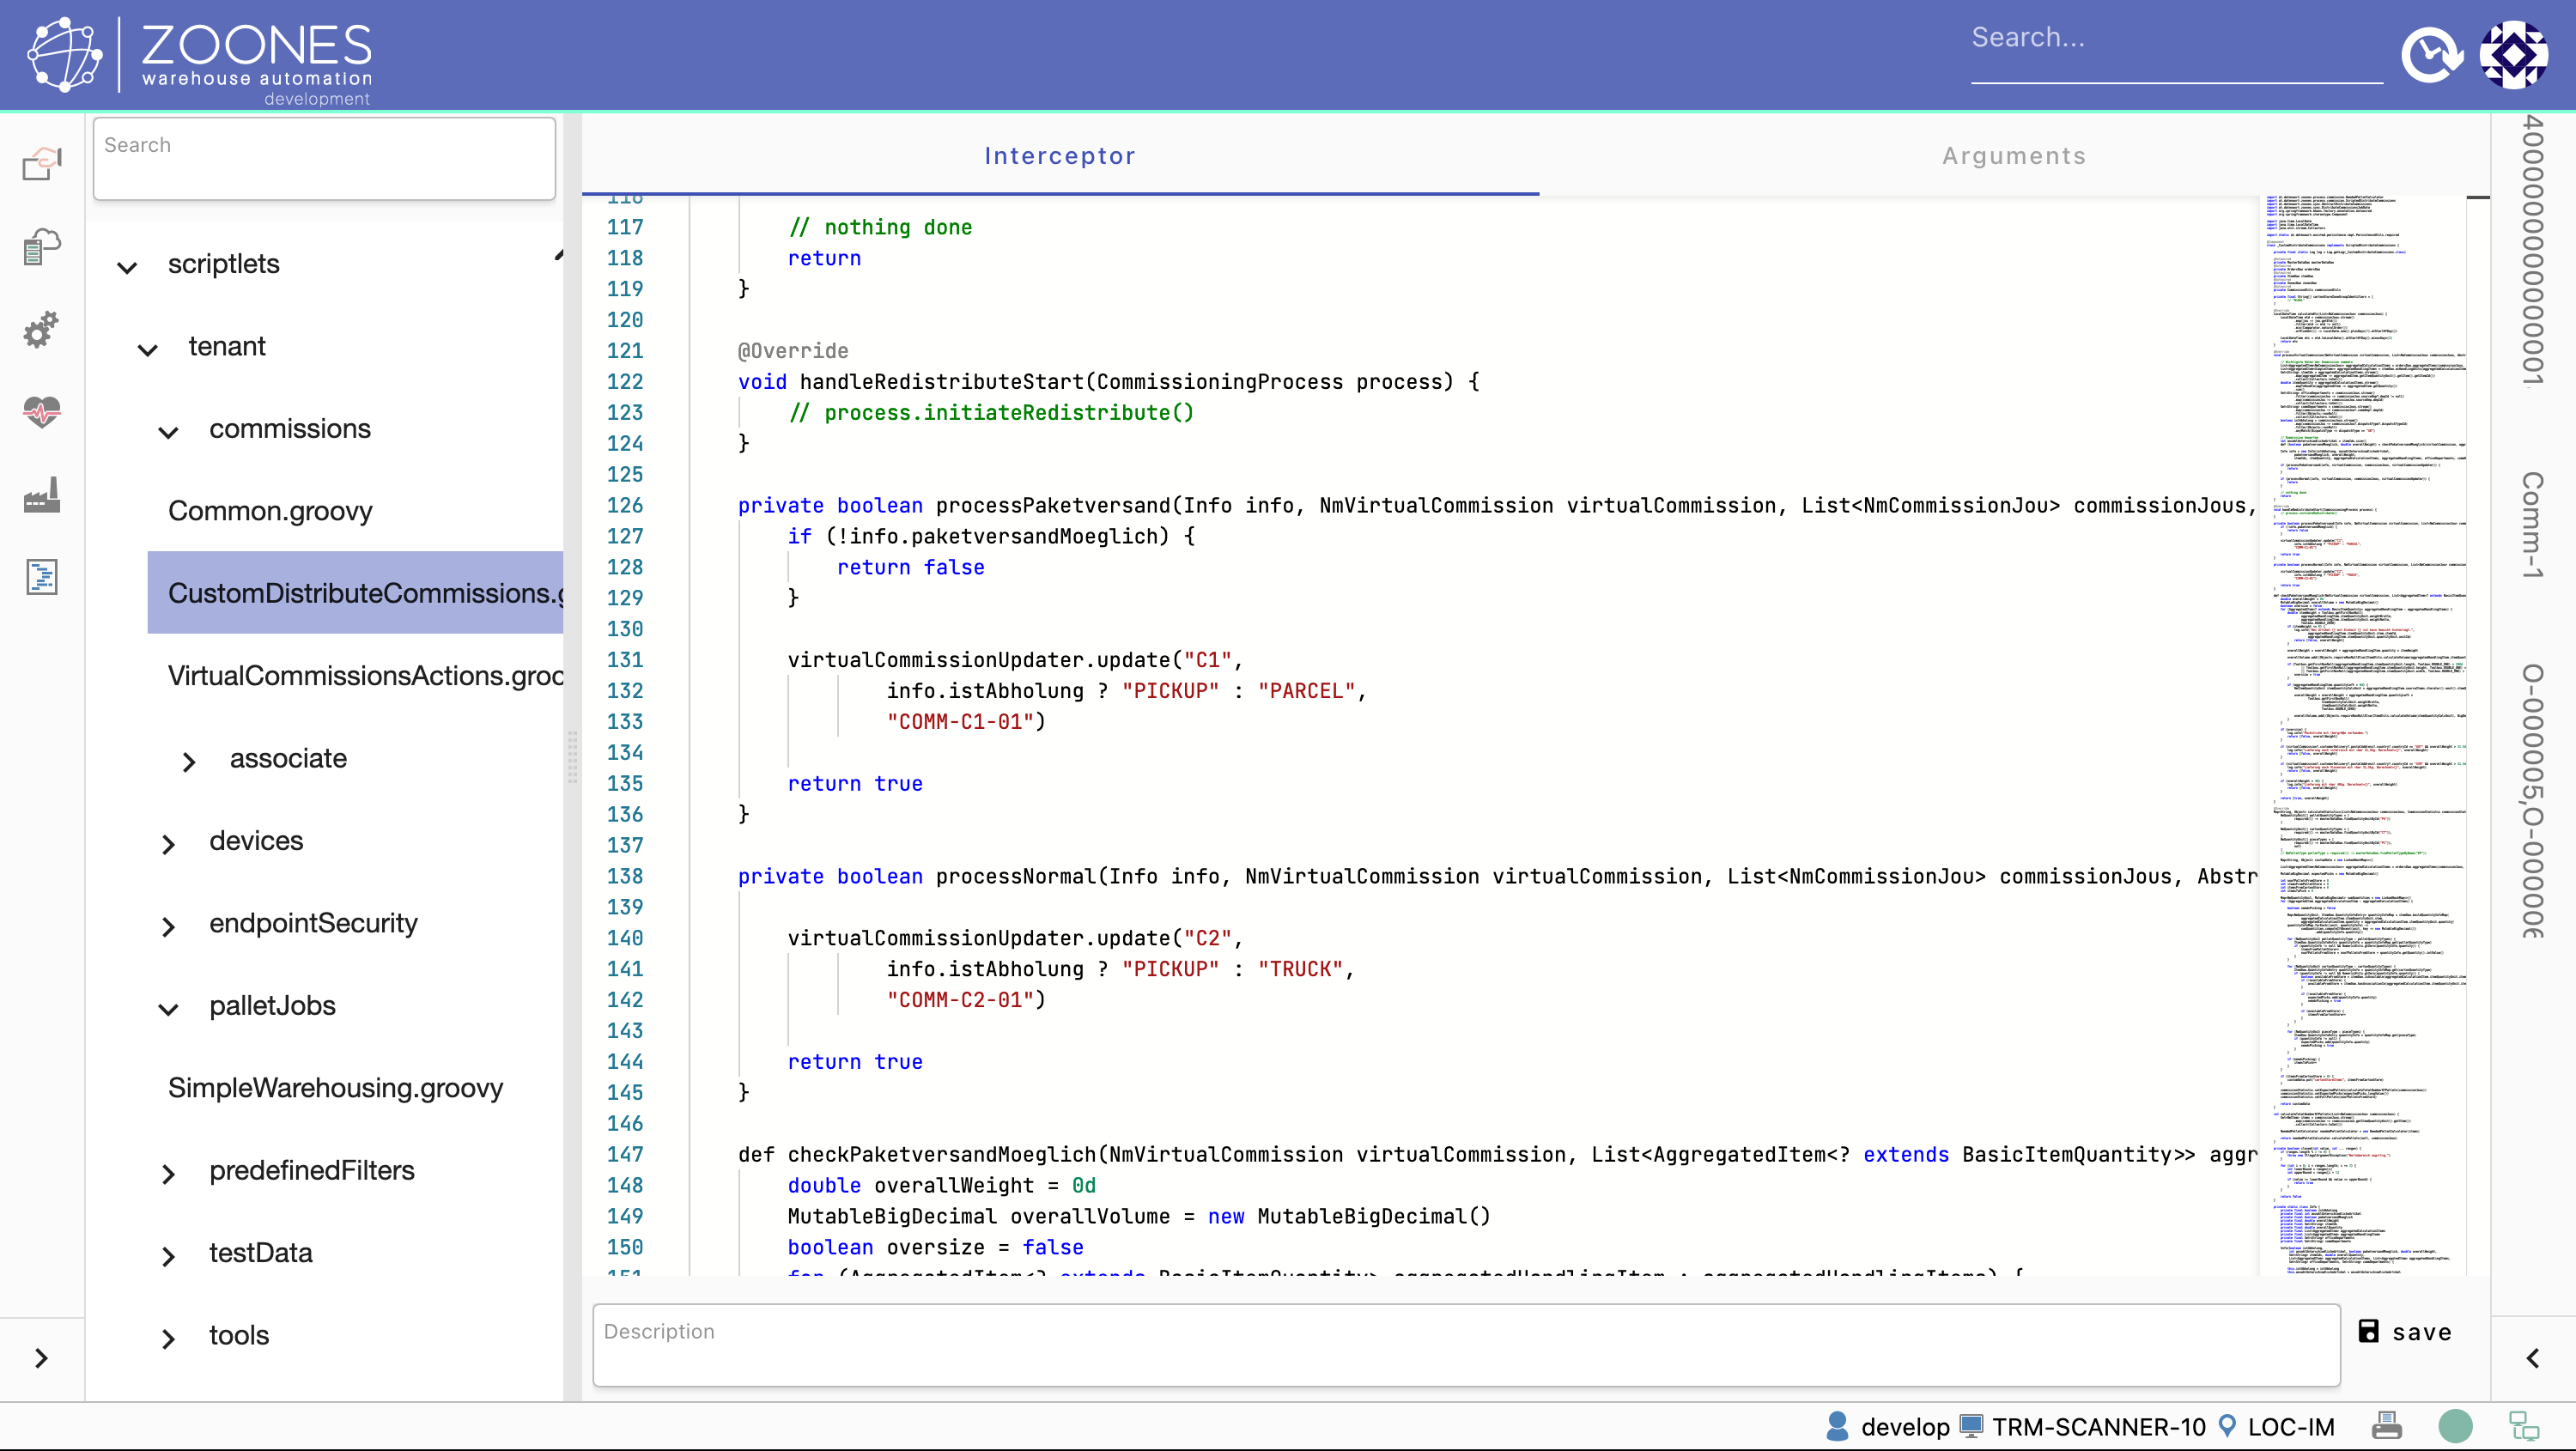
Task: Click the clock history icon in header
Action: (x=2431, y=54)
